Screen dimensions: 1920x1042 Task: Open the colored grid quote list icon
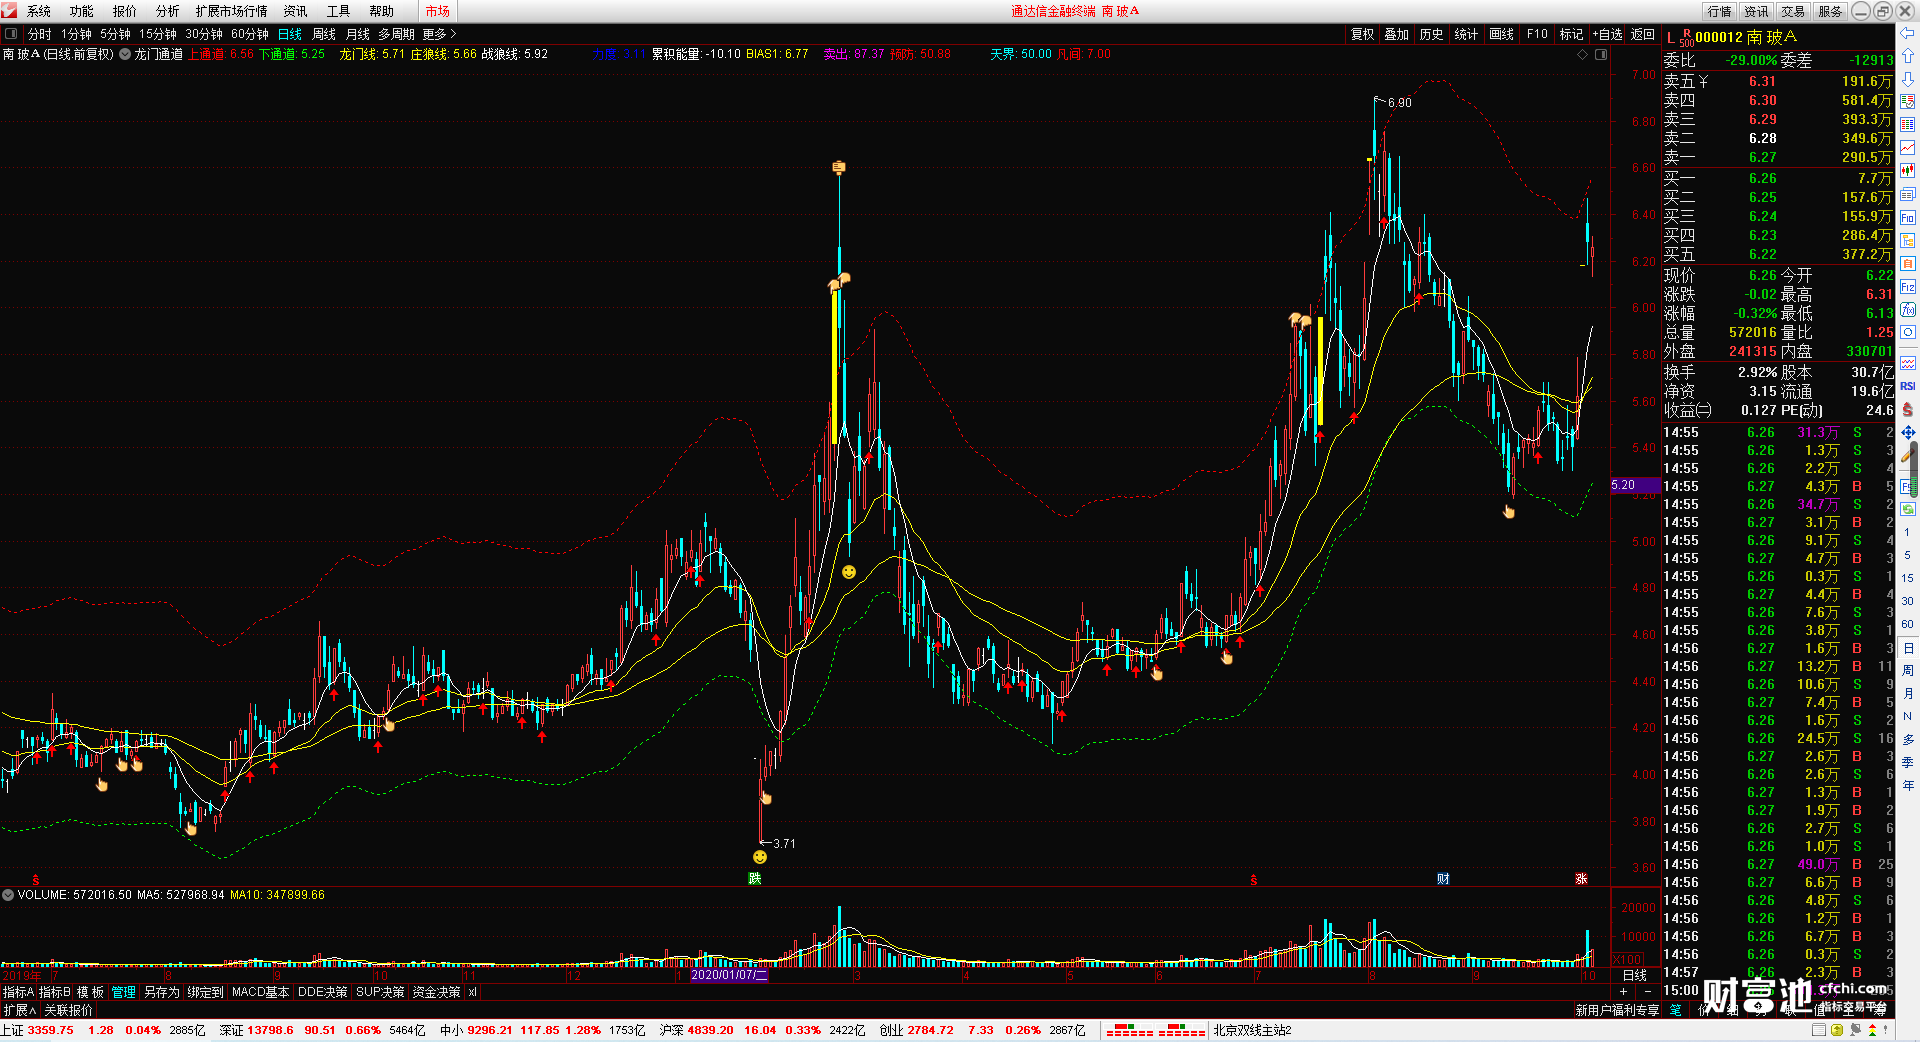click(1908, 125)
